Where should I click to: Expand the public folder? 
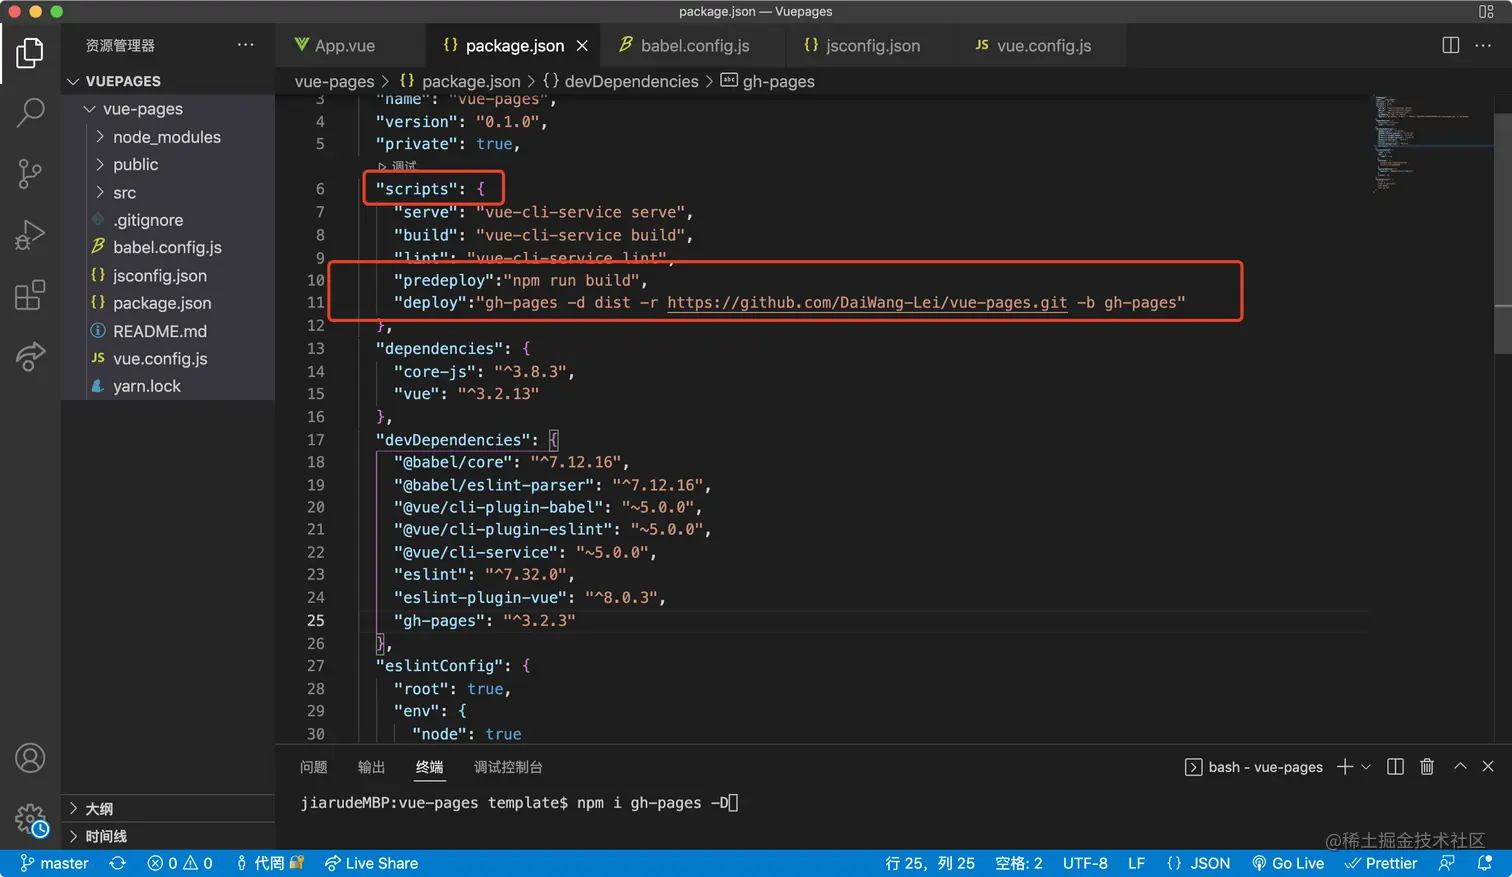coord(168,164)
